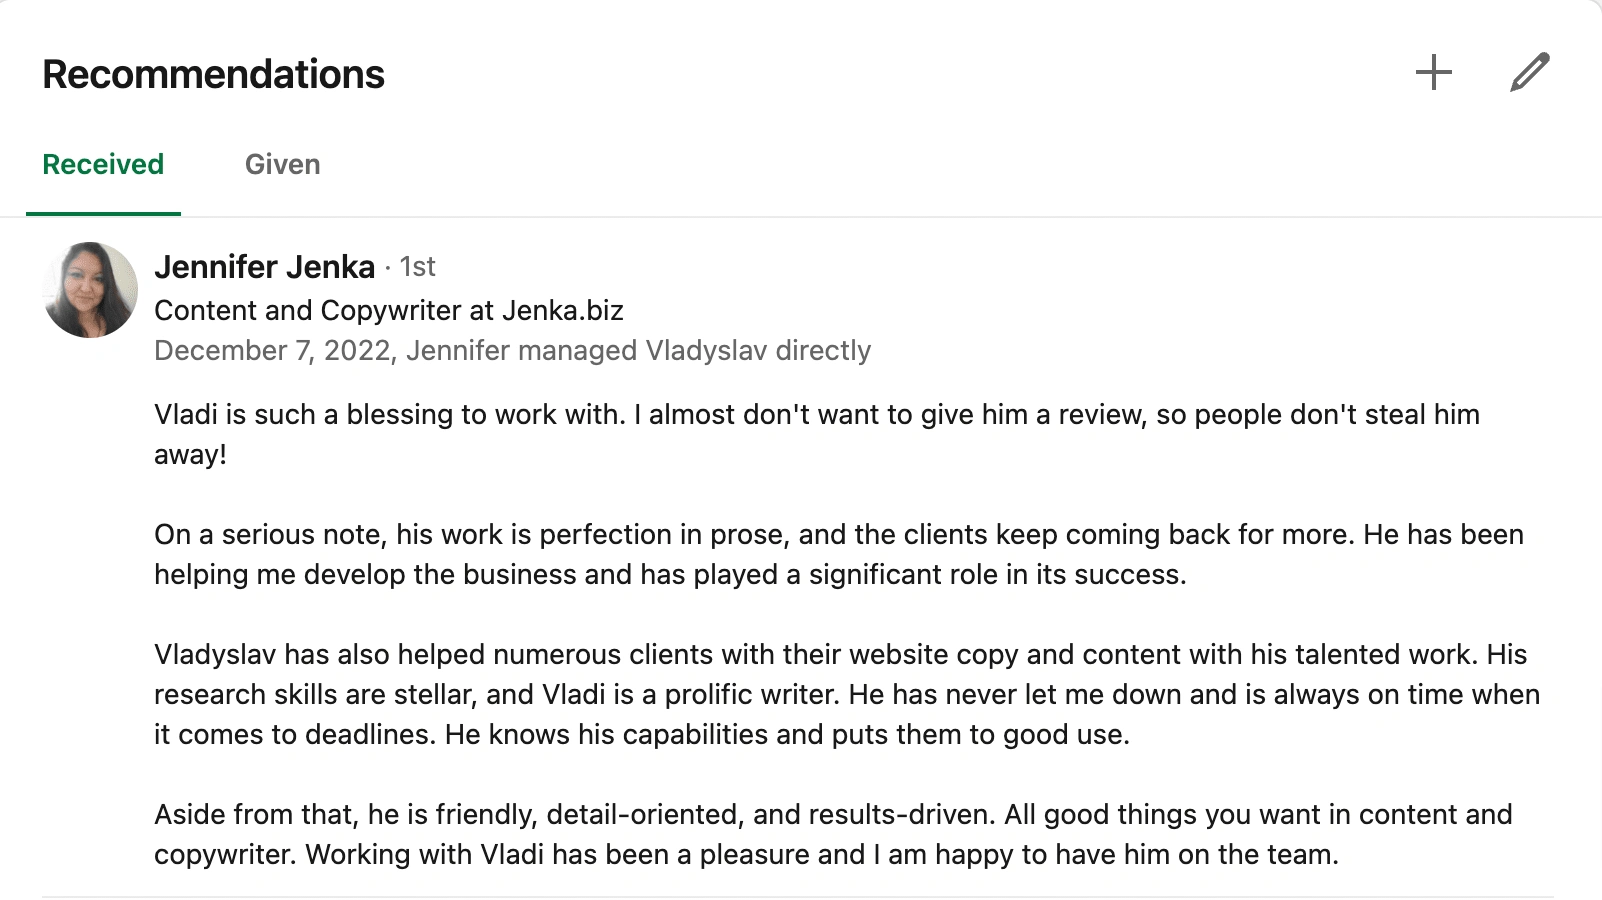Click the pencil icon to edit recommendations
This screenshot has width=1602, height=900.
click(1529, 73)
